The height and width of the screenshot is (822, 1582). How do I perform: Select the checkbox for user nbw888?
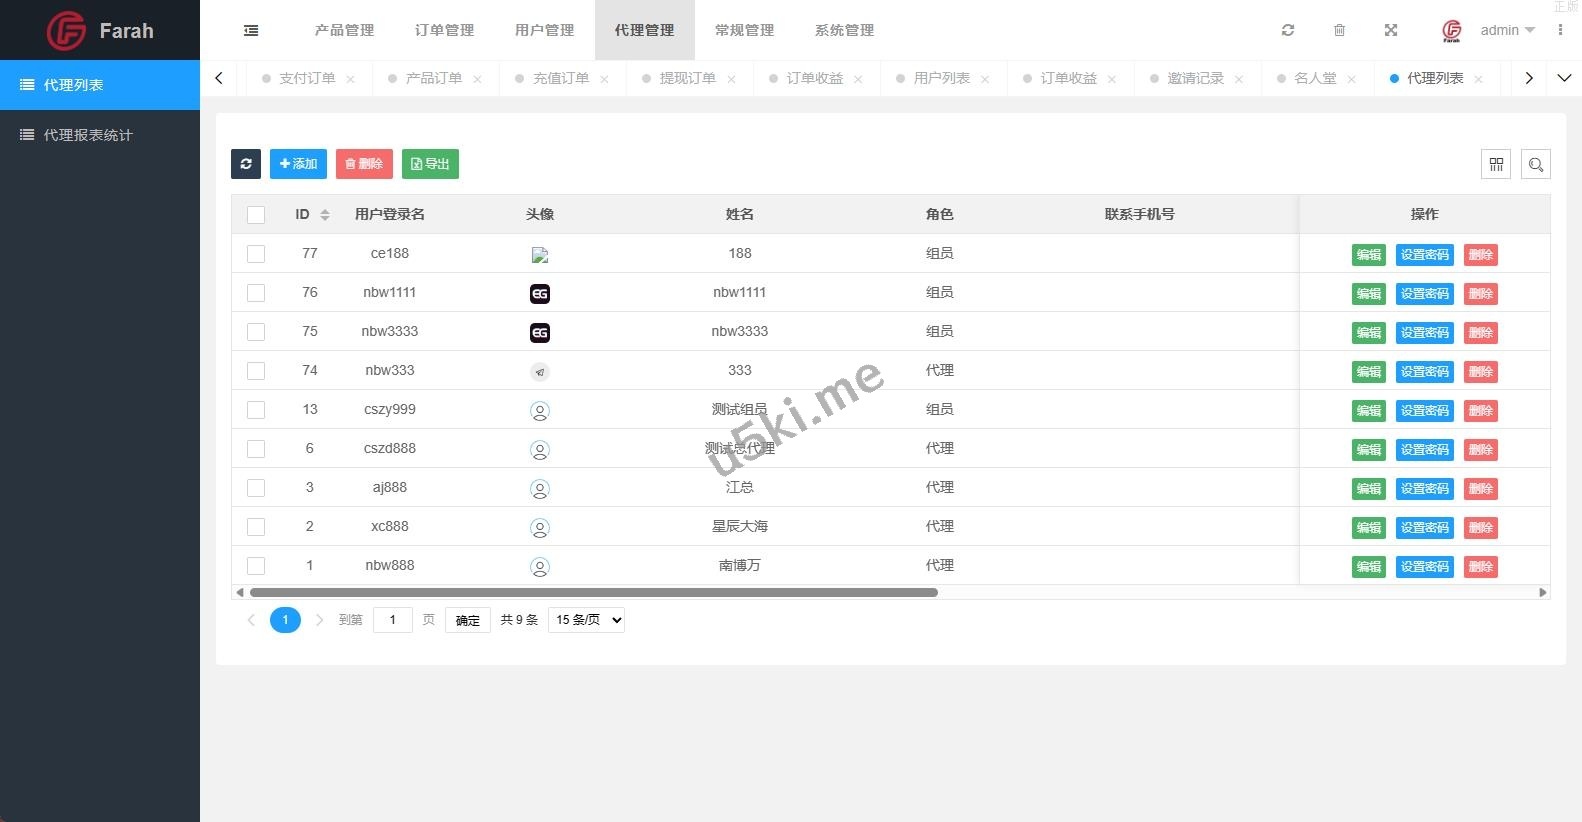click(x=256, y=566)
